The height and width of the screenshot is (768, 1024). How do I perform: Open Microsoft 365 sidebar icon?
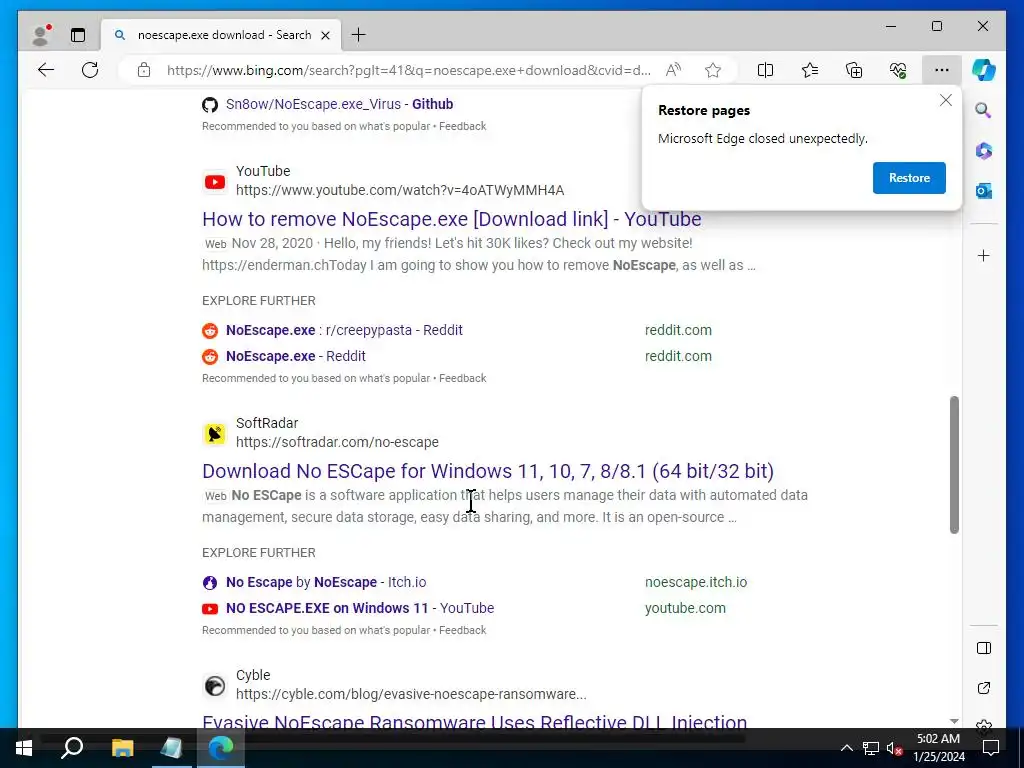coord(984,151)
